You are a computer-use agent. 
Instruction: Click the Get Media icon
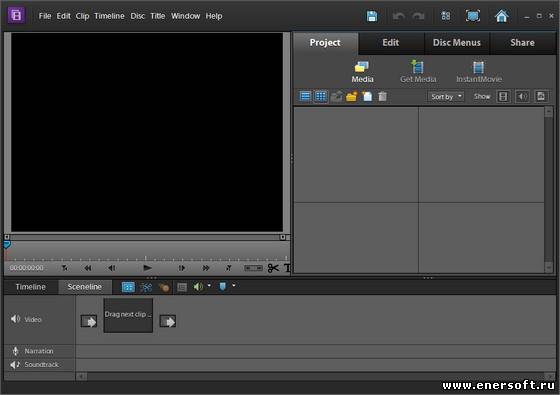pyautogui.click(x=418, y=71)
